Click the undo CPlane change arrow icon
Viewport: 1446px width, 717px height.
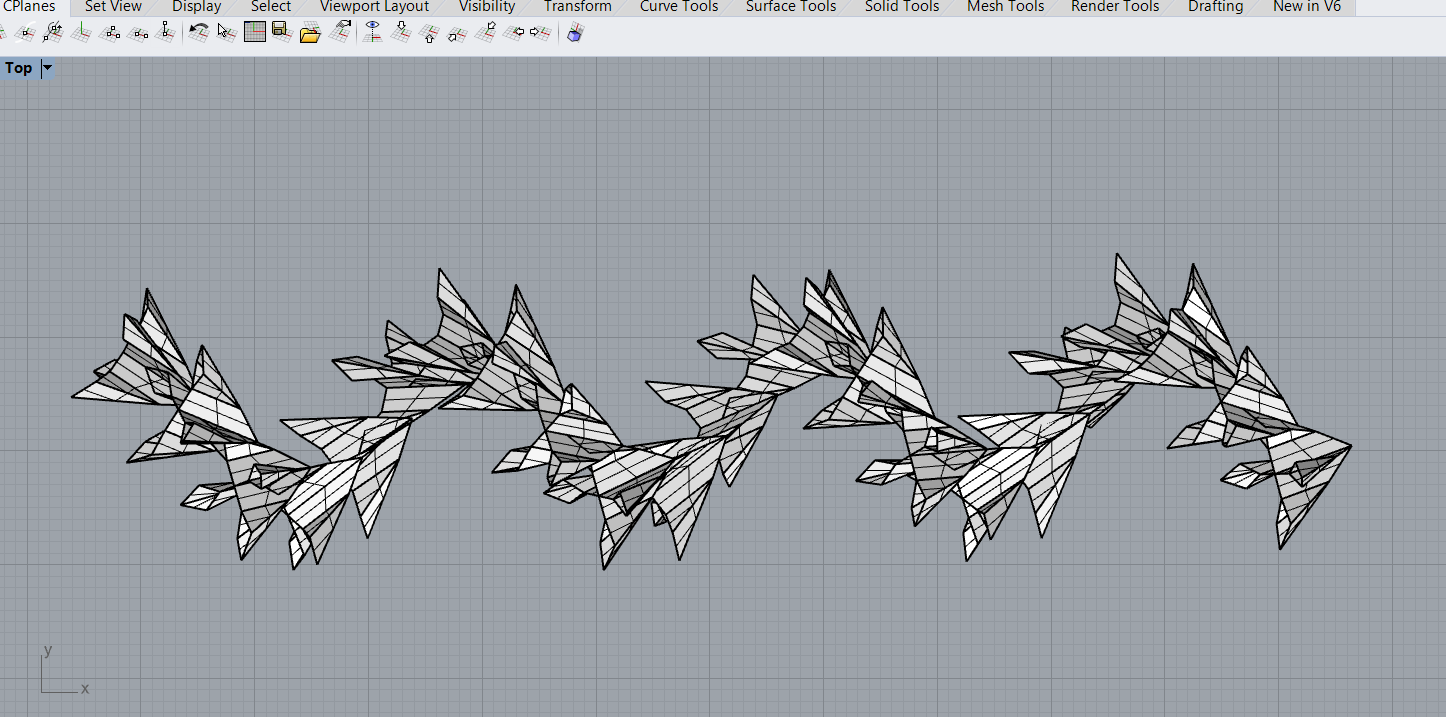click(x=198, y=33)
